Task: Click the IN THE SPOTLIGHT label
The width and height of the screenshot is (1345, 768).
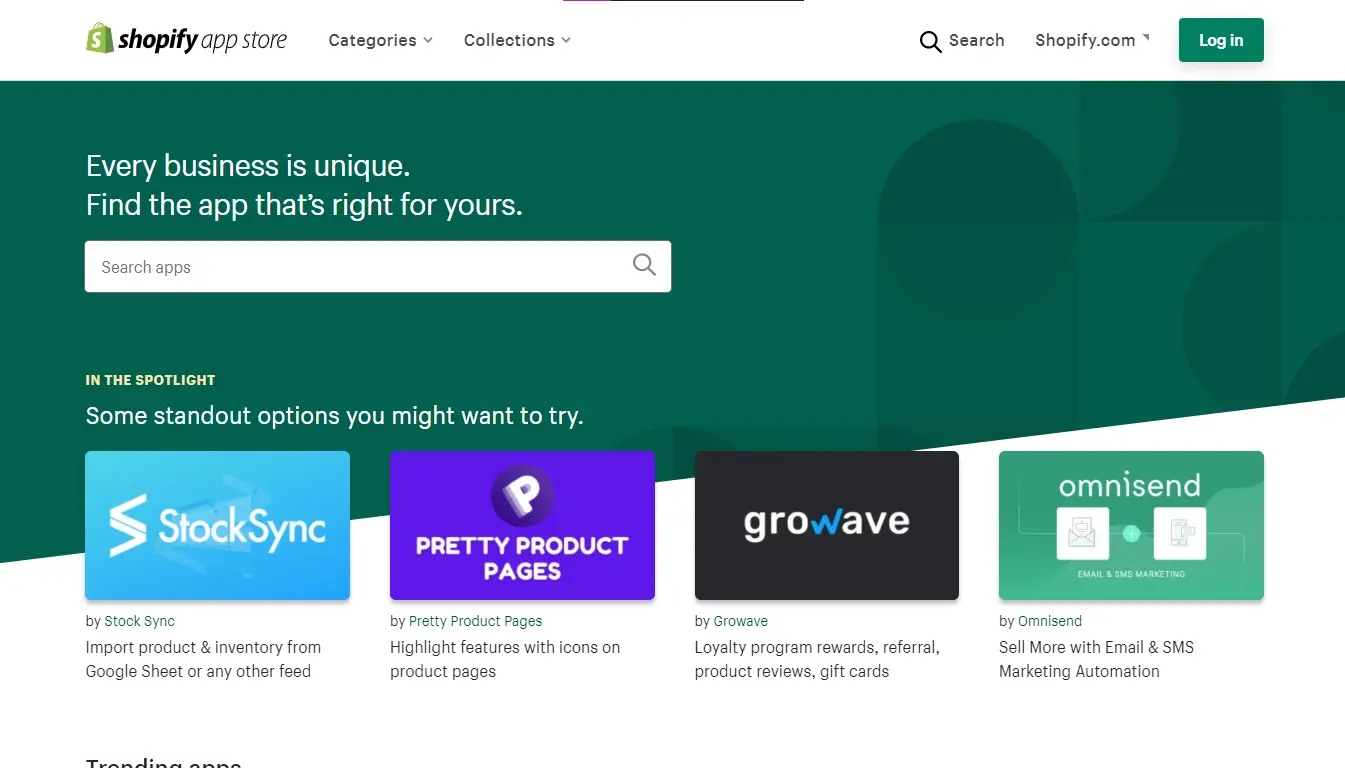Action: click(150, 380)
